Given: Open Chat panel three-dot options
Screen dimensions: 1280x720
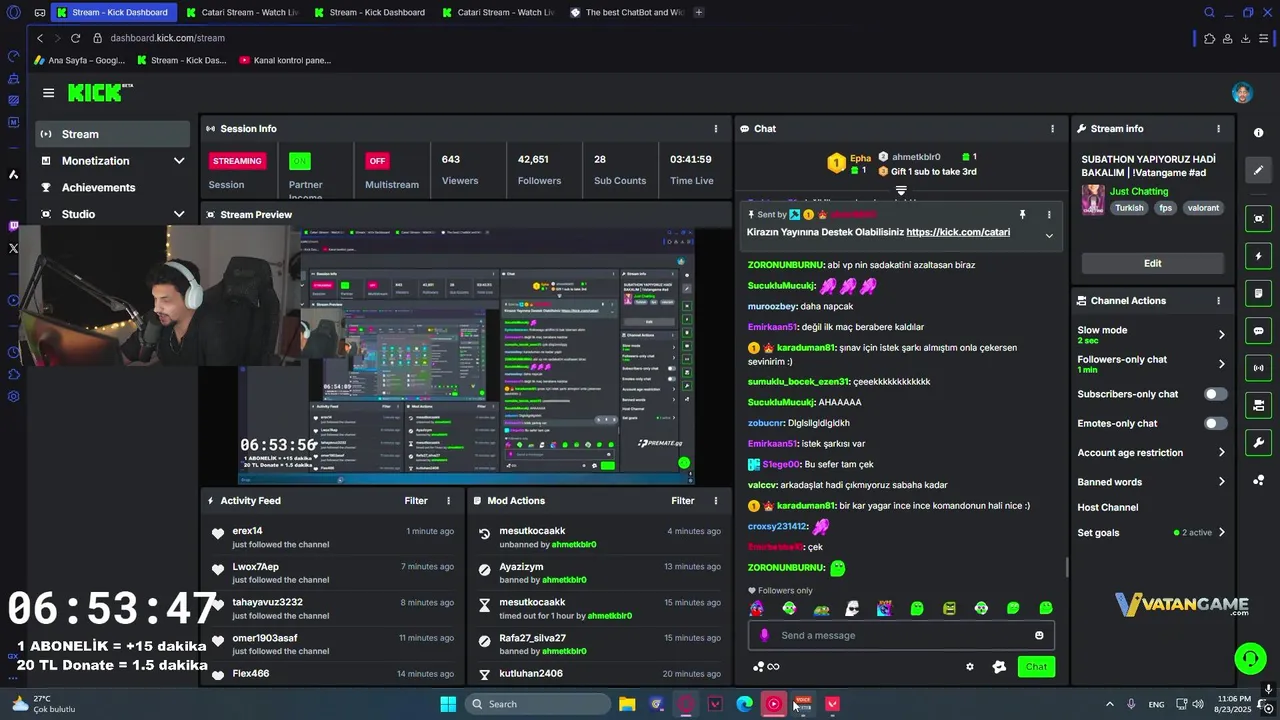Looking at the screenshot, I should coord(1052,129).
